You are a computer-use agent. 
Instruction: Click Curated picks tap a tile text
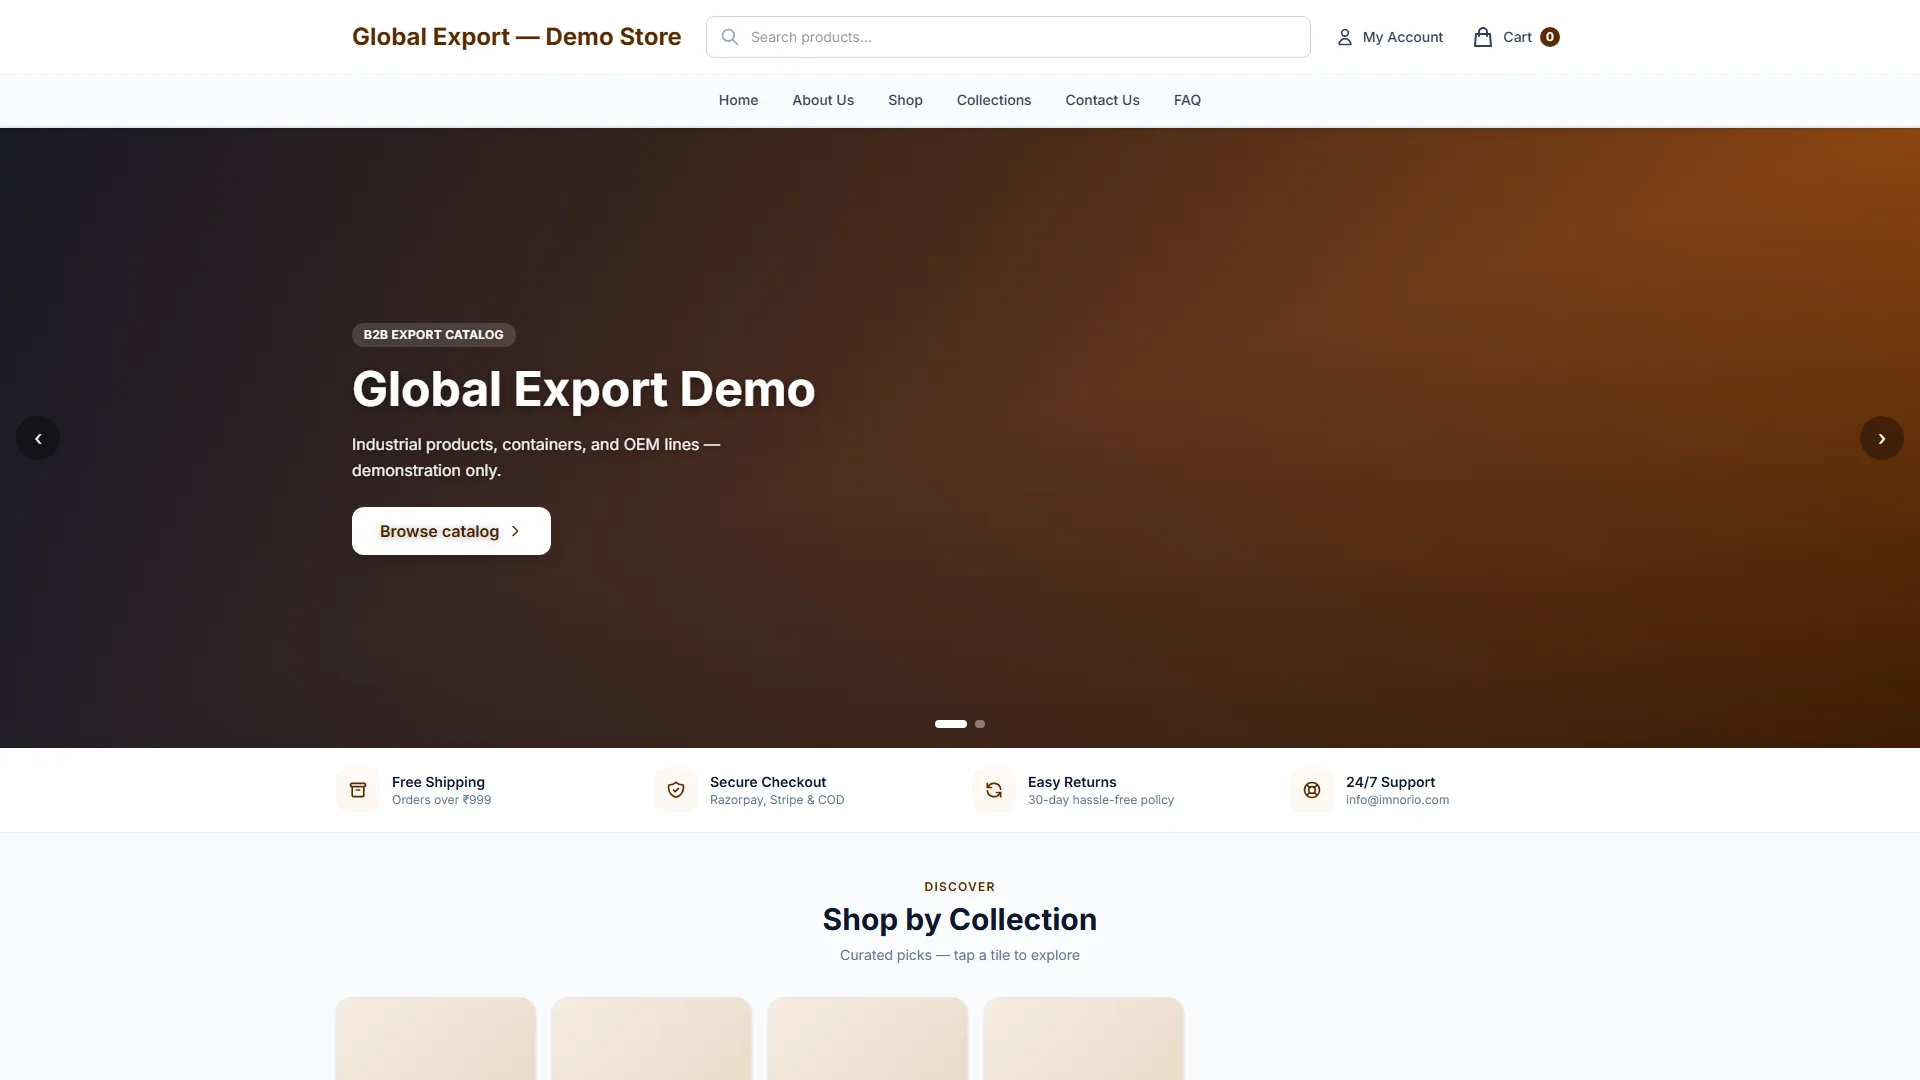(960, 955)
